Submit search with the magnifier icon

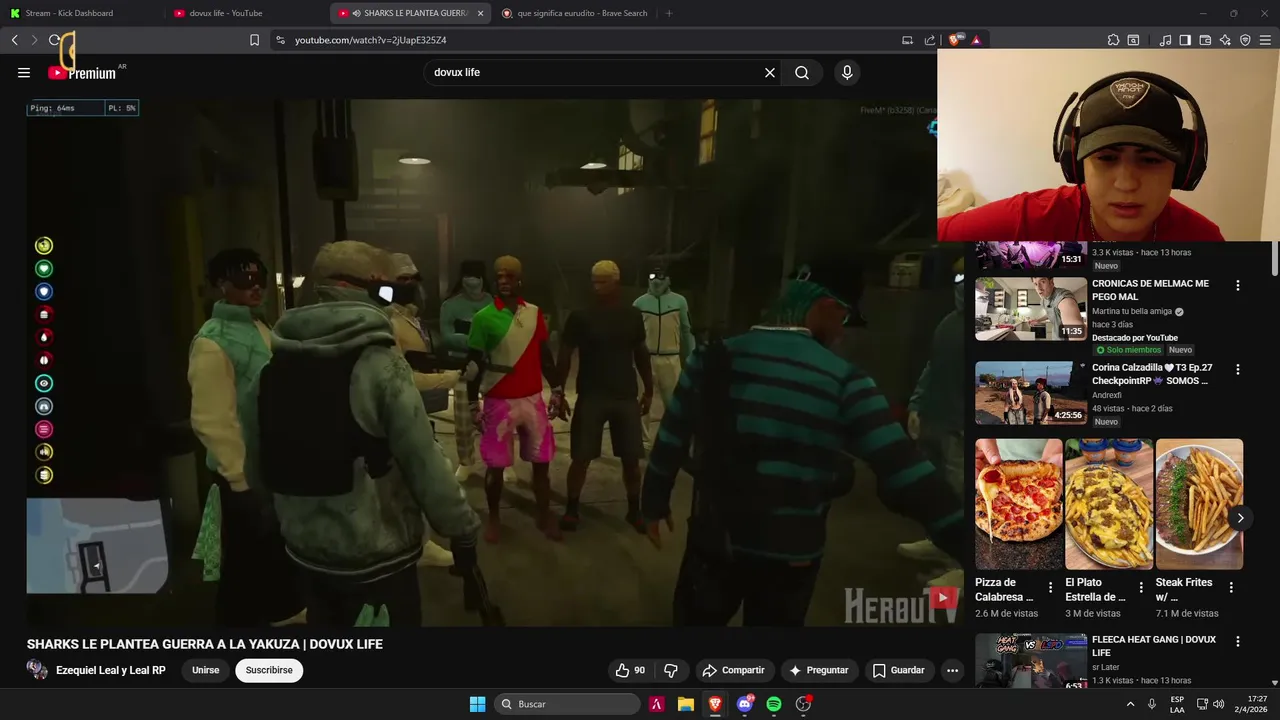pyautogui.click(x=802, y=72)
